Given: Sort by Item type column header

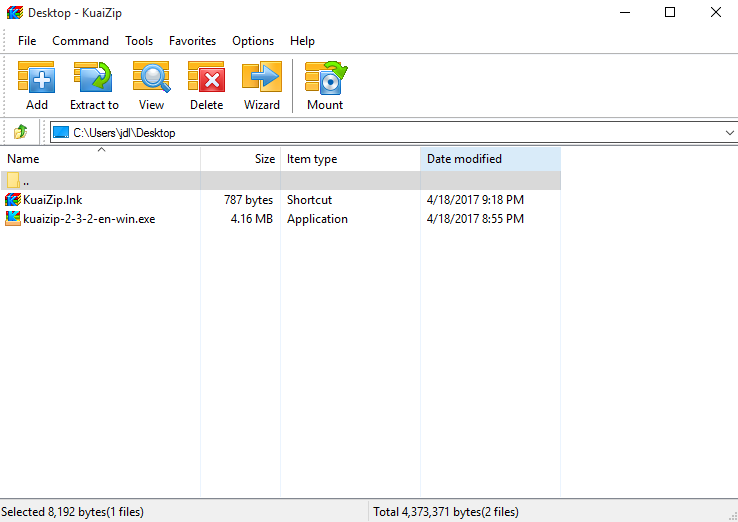Looking at the screenshot, I should pyautogui.click(x=350, y=159).
